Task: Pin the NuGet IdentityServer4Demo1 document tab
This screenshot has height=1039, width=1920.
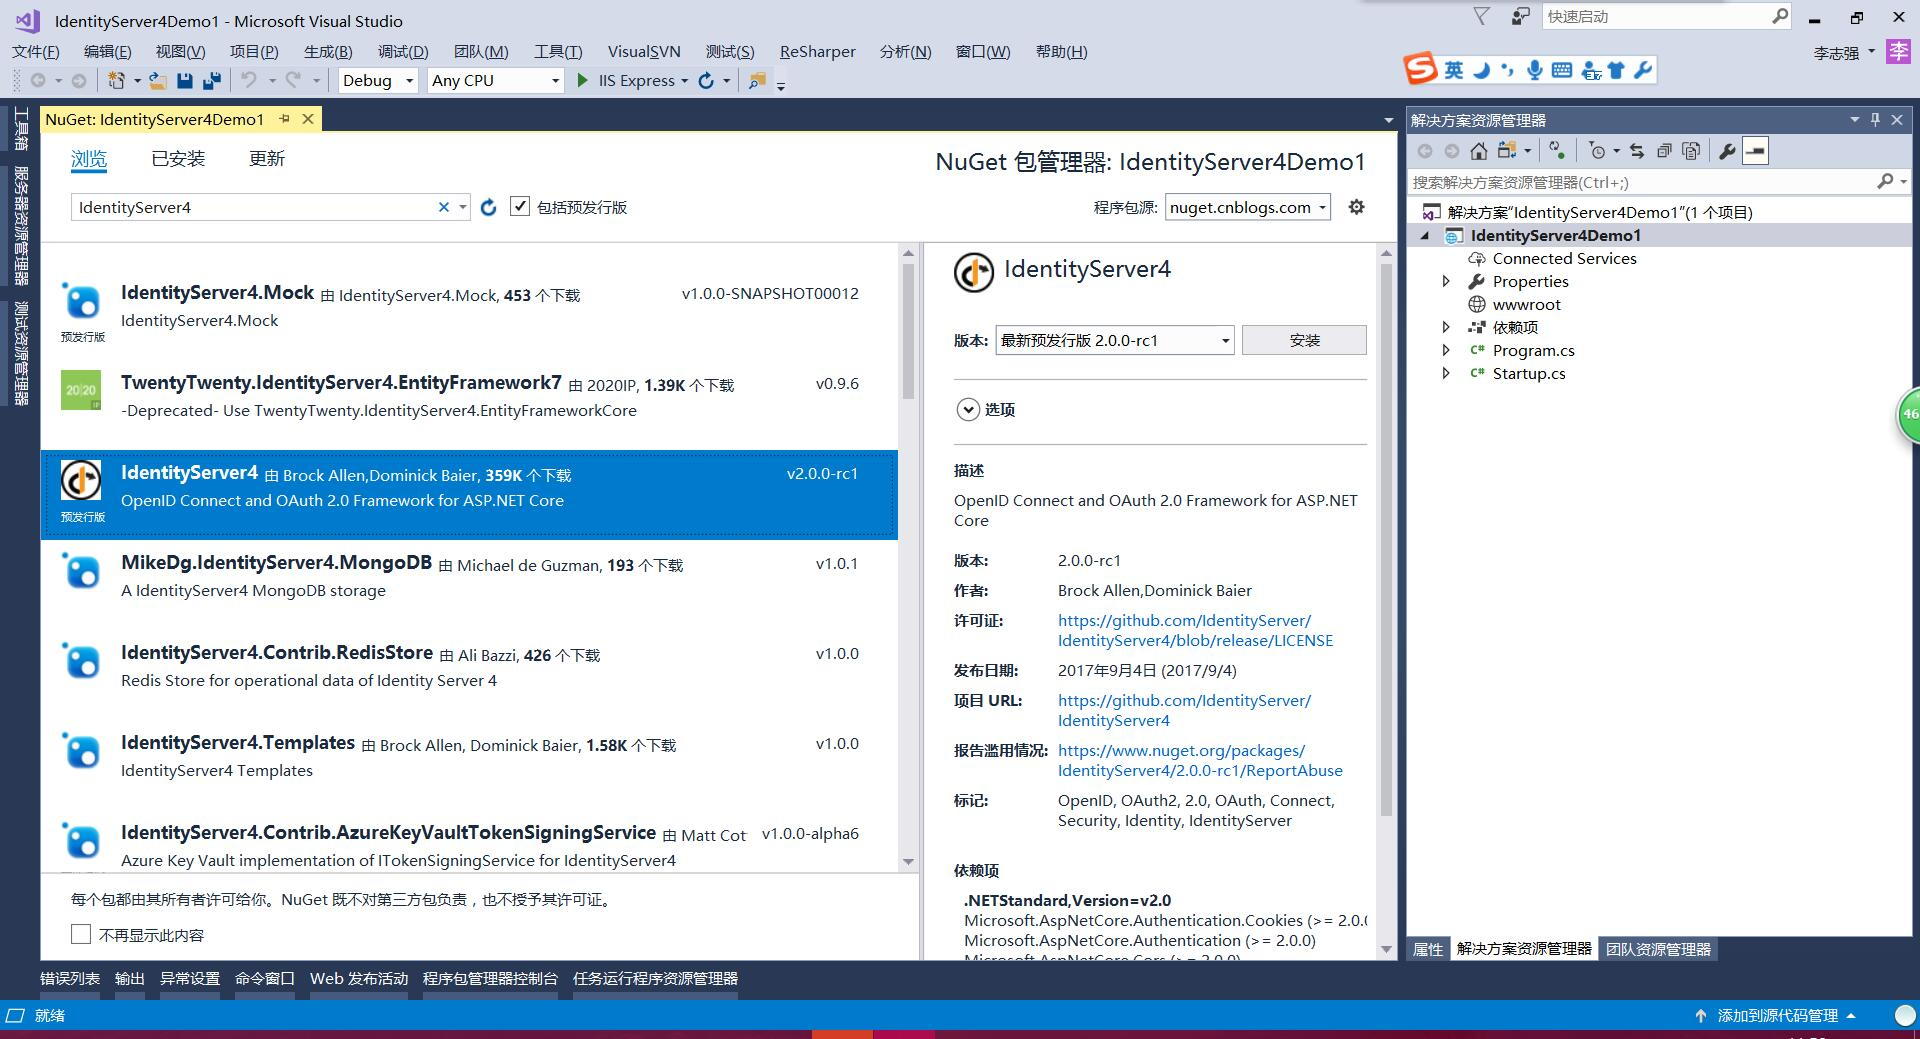Action: tap(284, 119)
